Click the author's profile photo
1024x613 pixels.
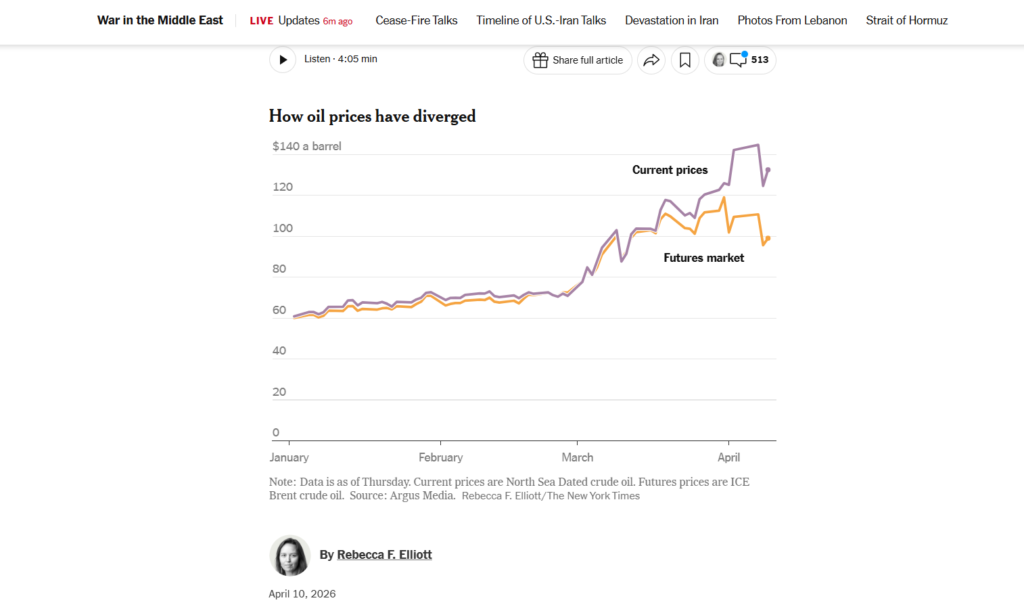coord(290,555)
